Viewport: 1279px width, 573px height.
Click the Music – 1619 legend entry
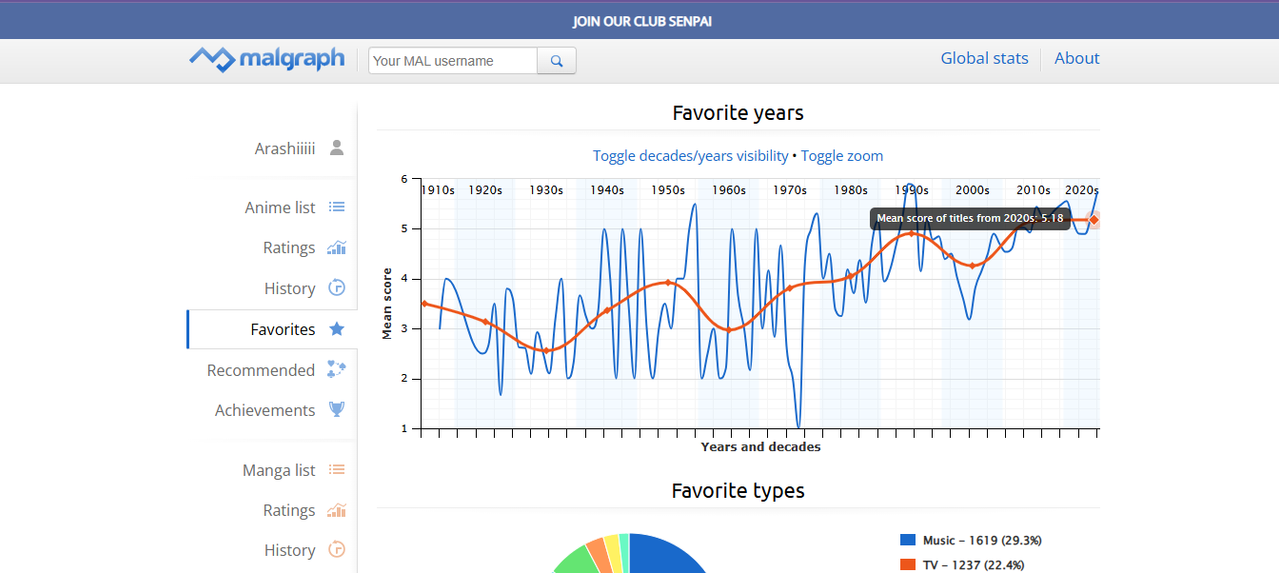click(x=982, y=540)
